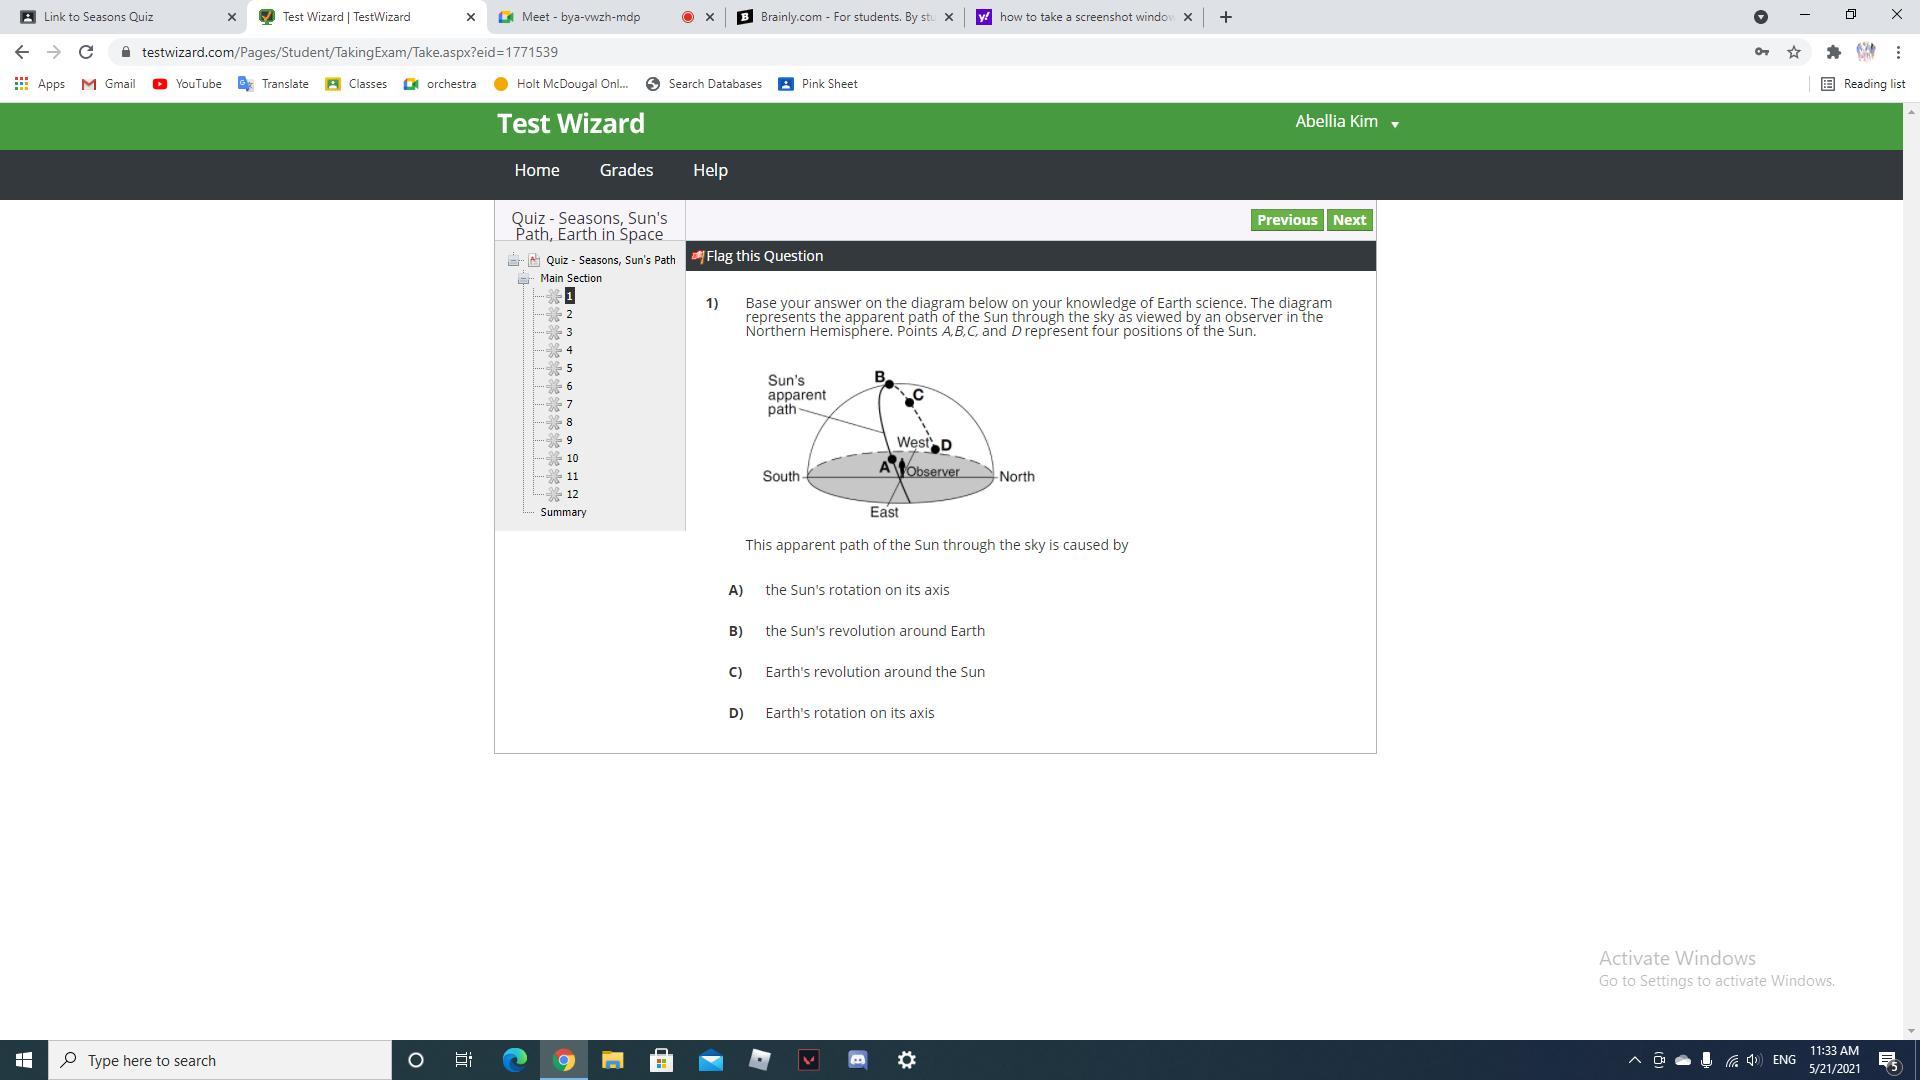The width and height of the screenshot is (1920, 1080).
Task: Open the Abellia Kim user dropdown
Action: tap(1346, 122)
